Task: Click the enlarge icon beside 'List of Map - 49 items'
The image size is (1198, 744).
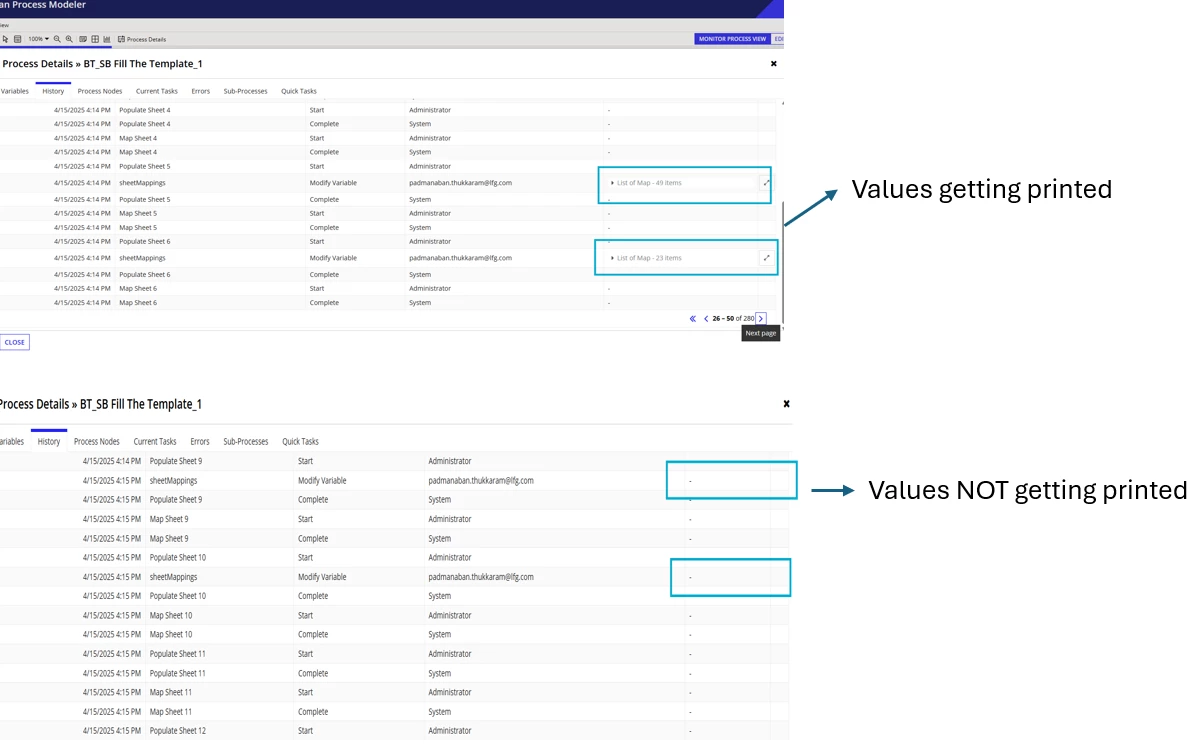Action: point(766,183)
